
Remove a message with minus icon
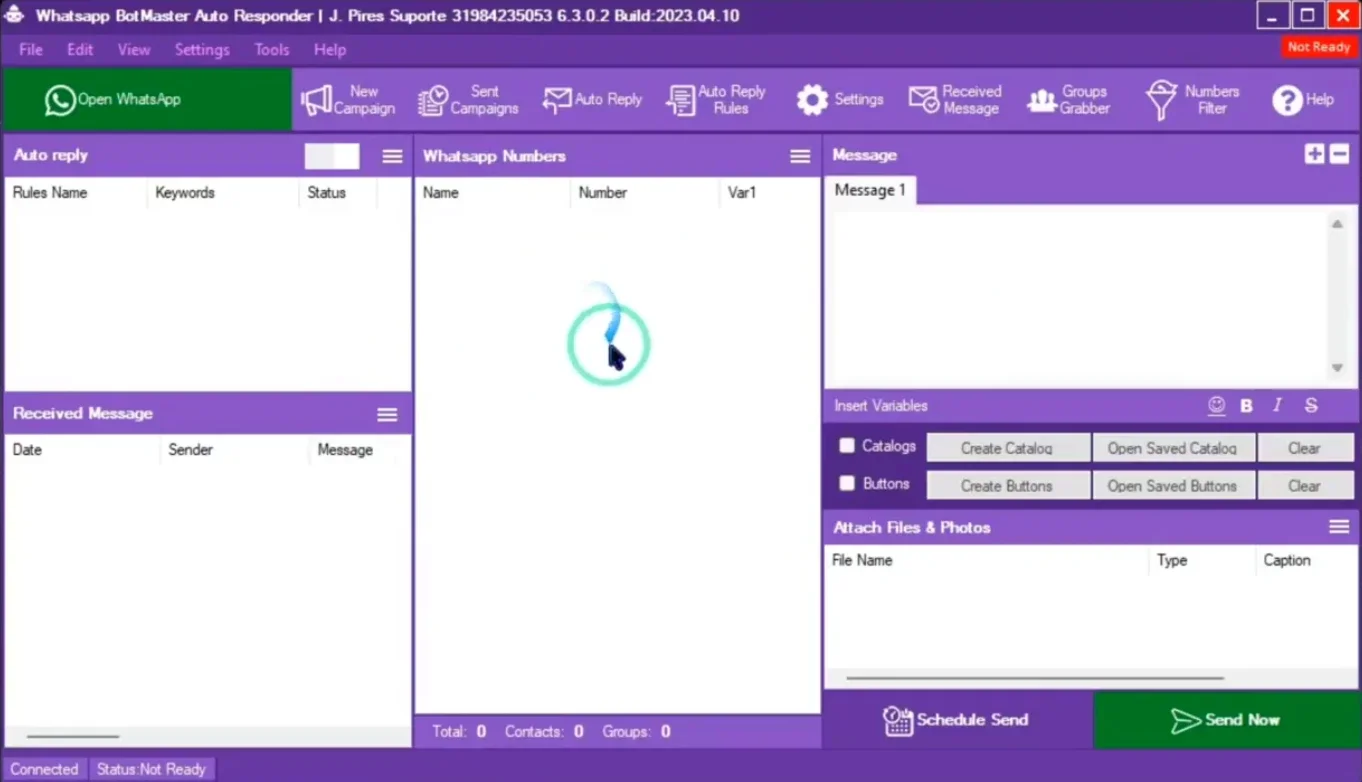1340,154
